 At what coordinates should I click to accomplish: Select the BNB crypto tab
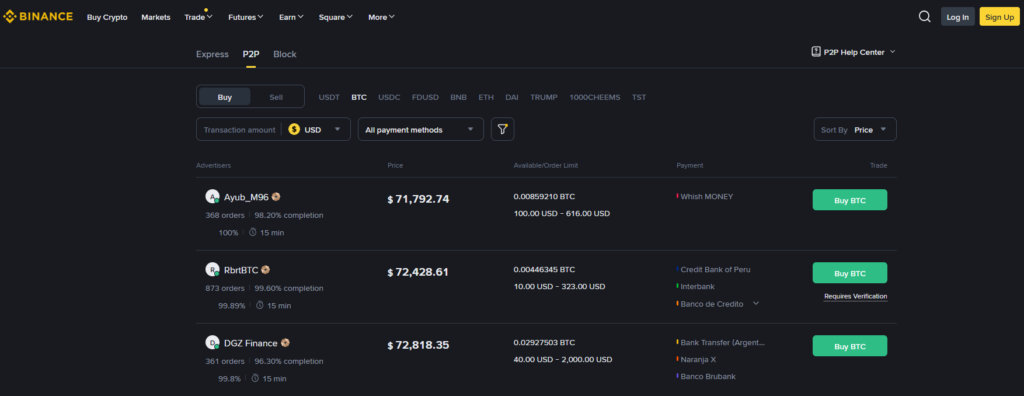click(x=458, y=97)
